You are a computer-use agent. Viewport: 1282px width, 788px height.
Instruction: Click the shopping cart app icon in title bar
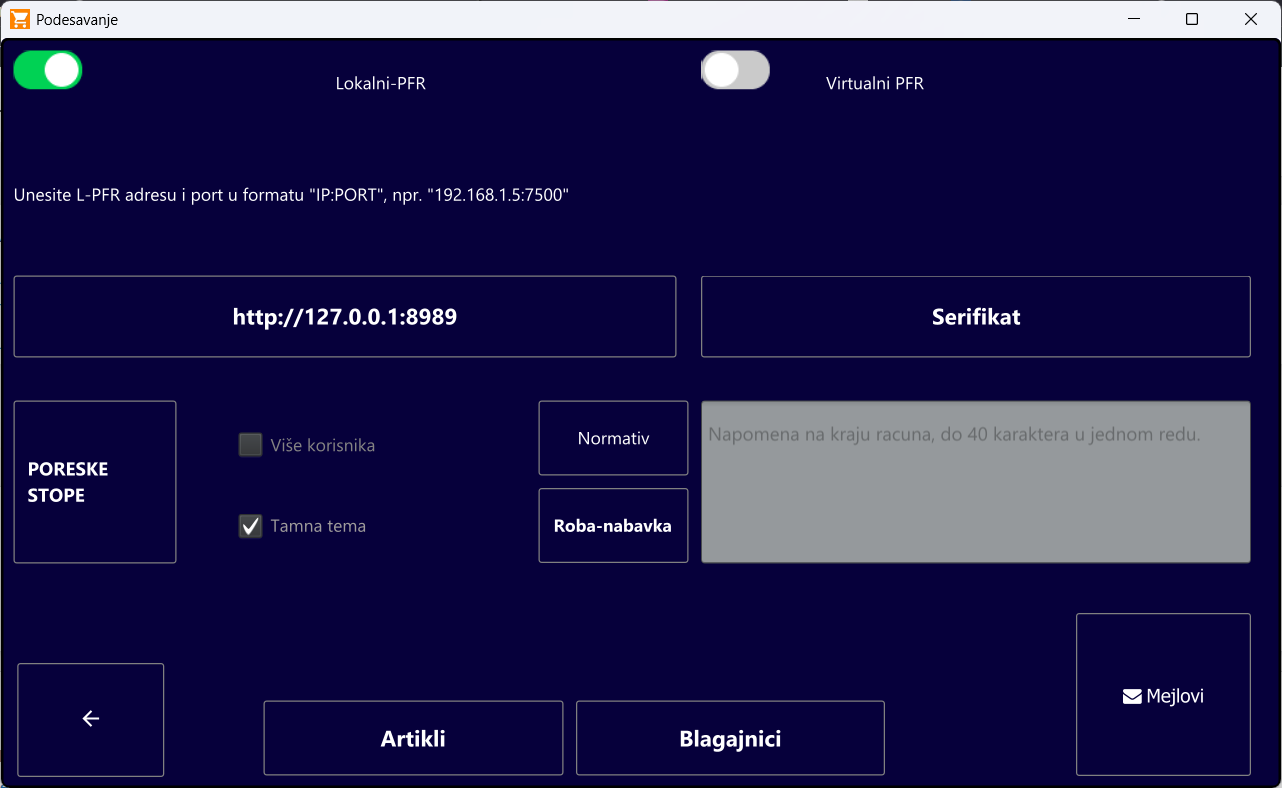(x=20, y=19)
